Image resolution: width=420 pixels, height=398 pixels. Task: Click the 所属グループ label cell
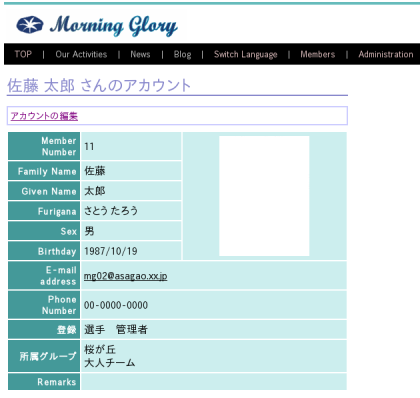point(44,356)
